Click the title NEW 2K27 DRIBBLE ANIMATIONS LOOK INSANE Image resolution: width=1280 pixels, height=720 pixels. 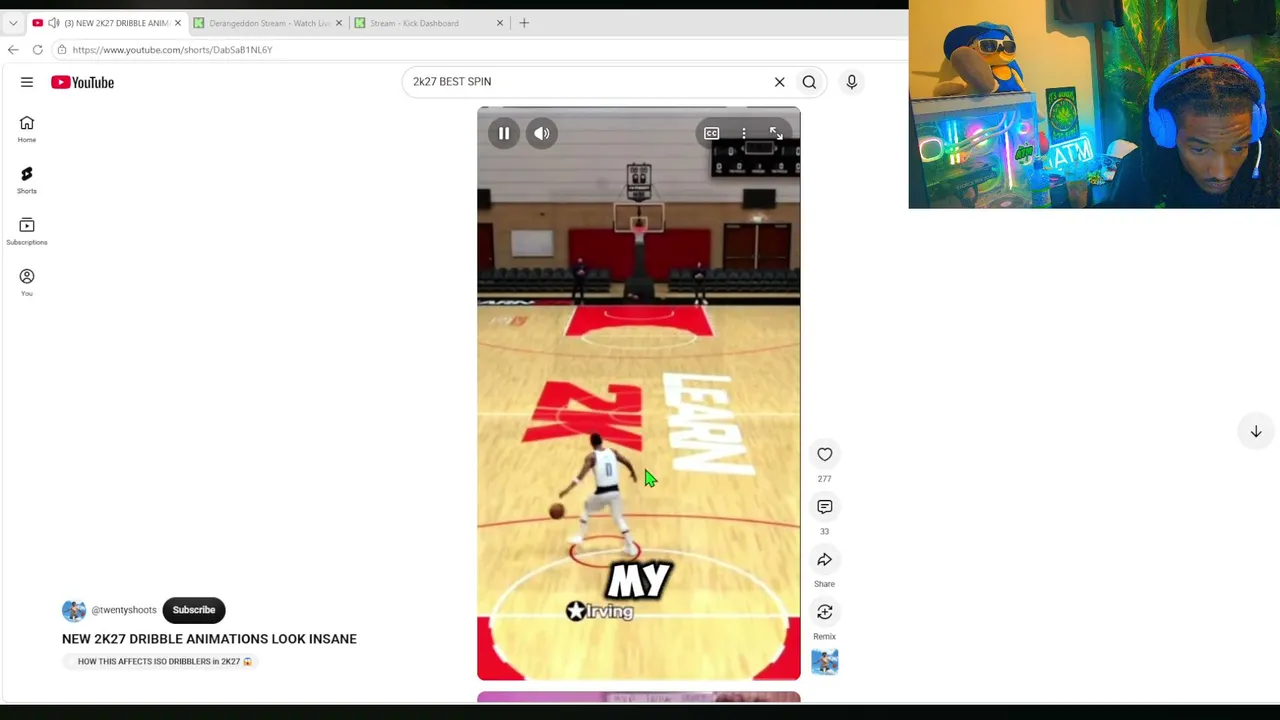click(x=209, y=639)
